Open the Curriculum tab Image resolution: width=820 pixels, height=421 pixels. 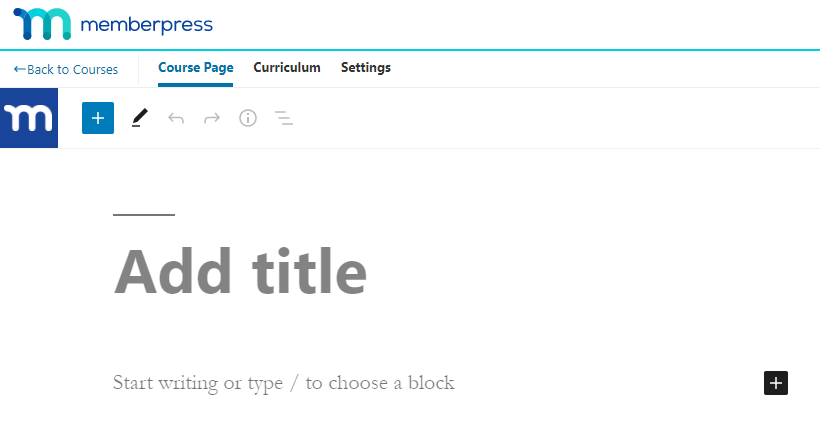[287, 68]
